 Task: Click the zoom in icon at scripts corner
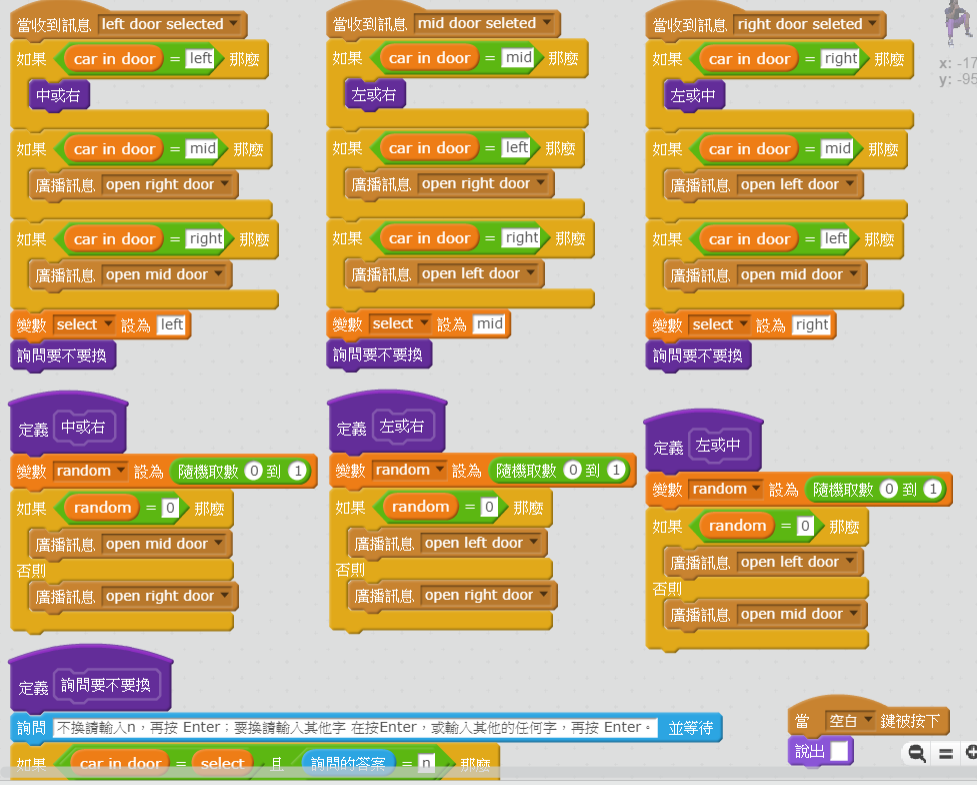pyautogui.click(x=971, y=753)
